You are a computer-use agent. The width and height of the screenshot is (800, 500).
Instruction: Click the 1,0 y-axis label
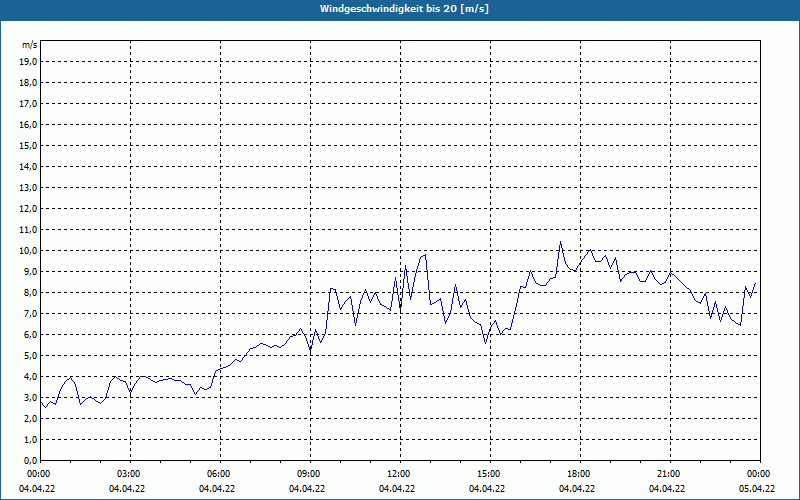[31, 439]
